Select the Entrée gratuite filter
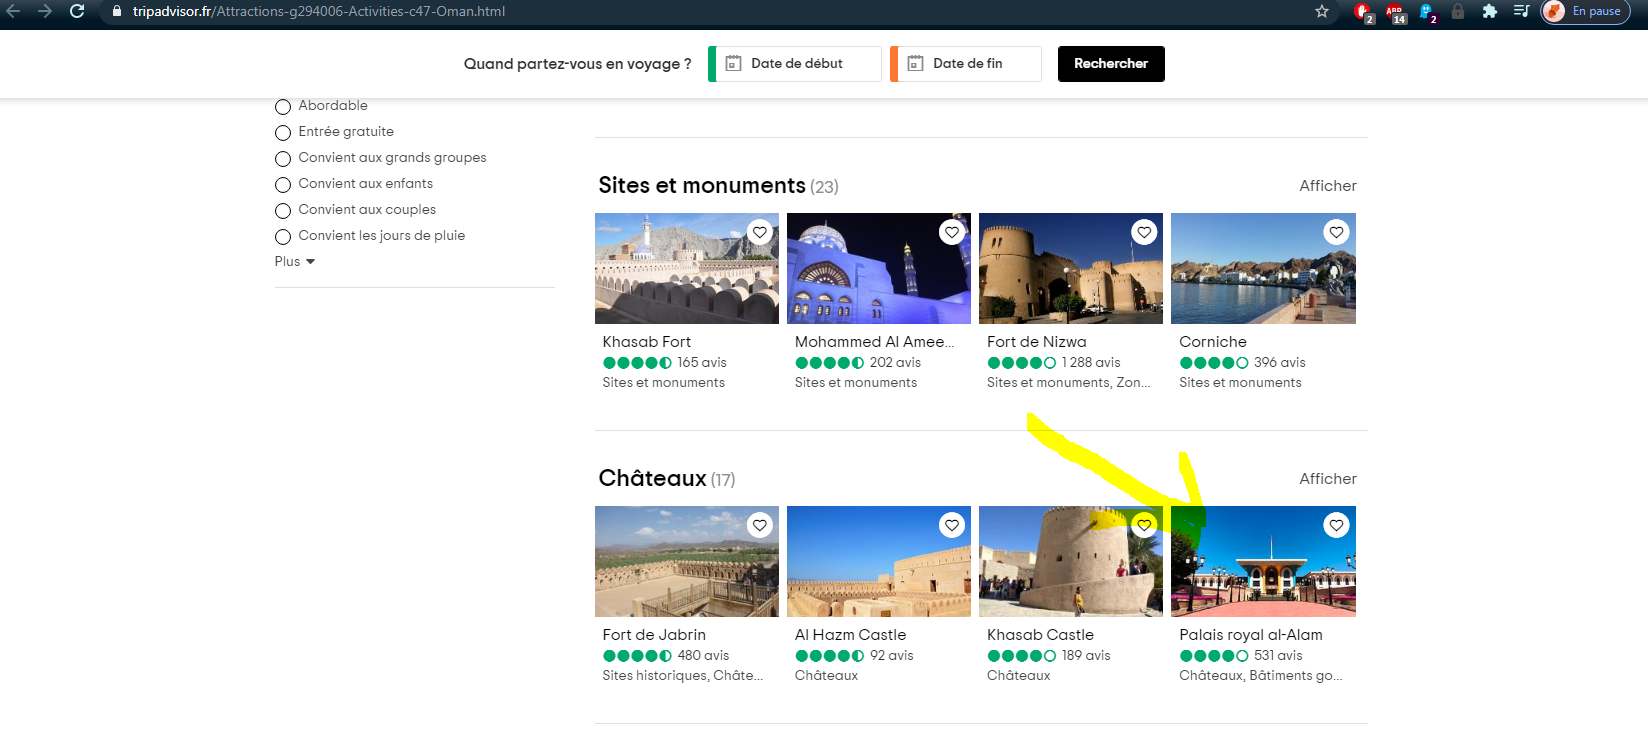 [x=283, y=133]
